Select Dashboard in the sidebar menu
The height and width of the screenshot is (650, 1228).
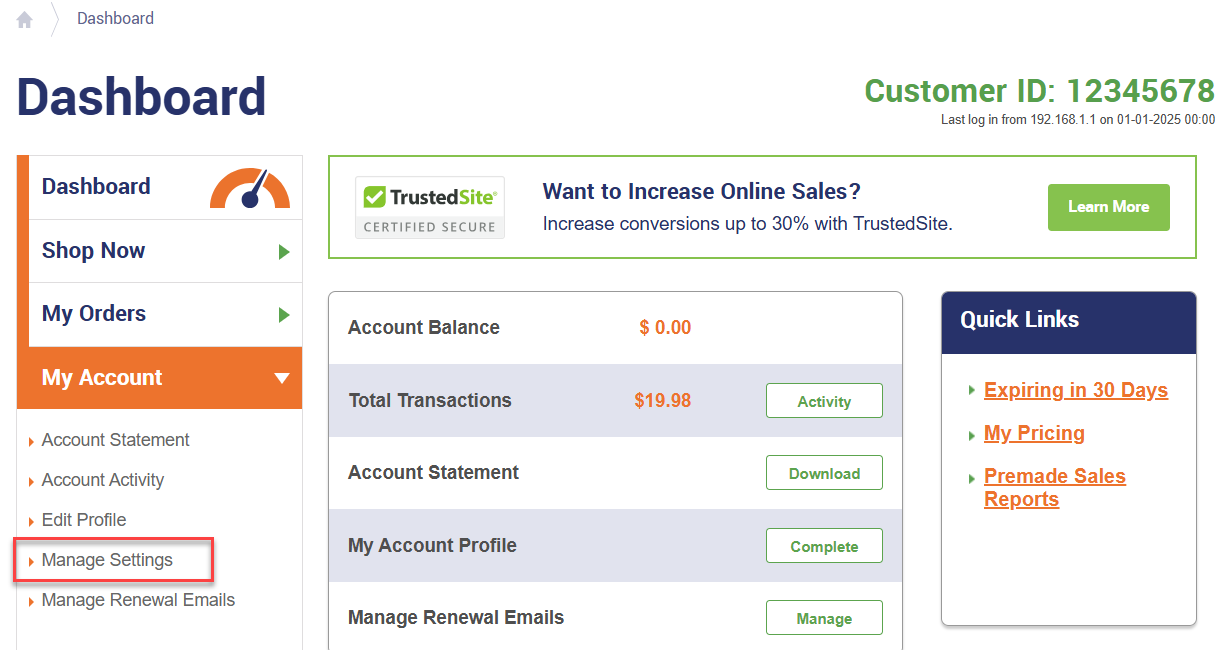(x=96, y=186)
